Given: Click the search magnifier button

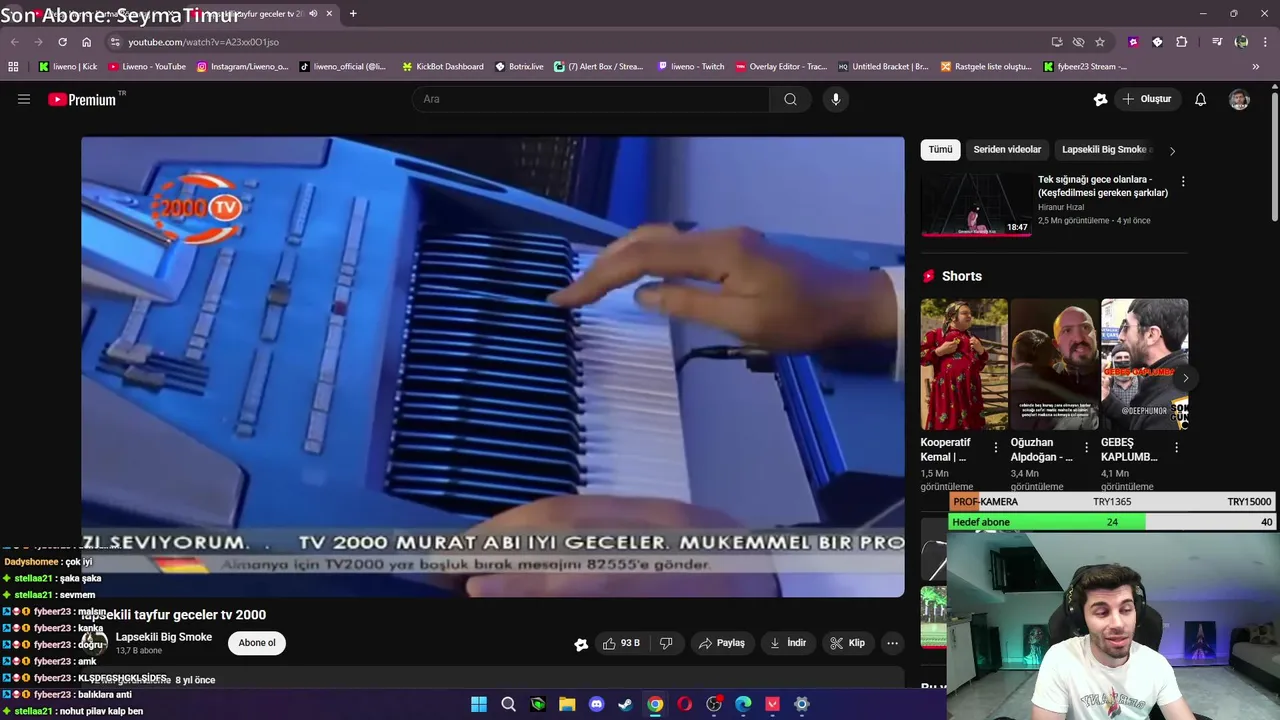Looking at the screenshot, I should coord(790,99).
